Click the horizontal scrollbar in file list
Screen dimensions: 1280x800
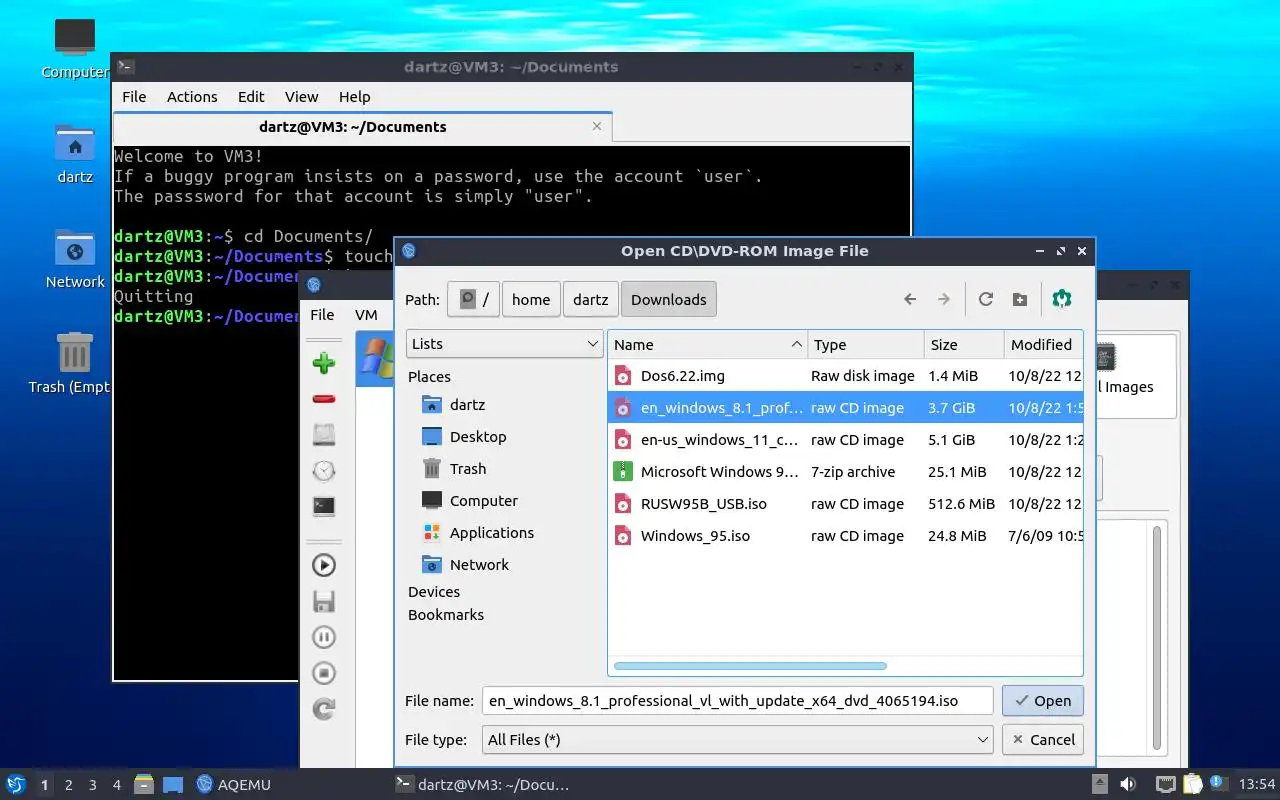[750, 666]
